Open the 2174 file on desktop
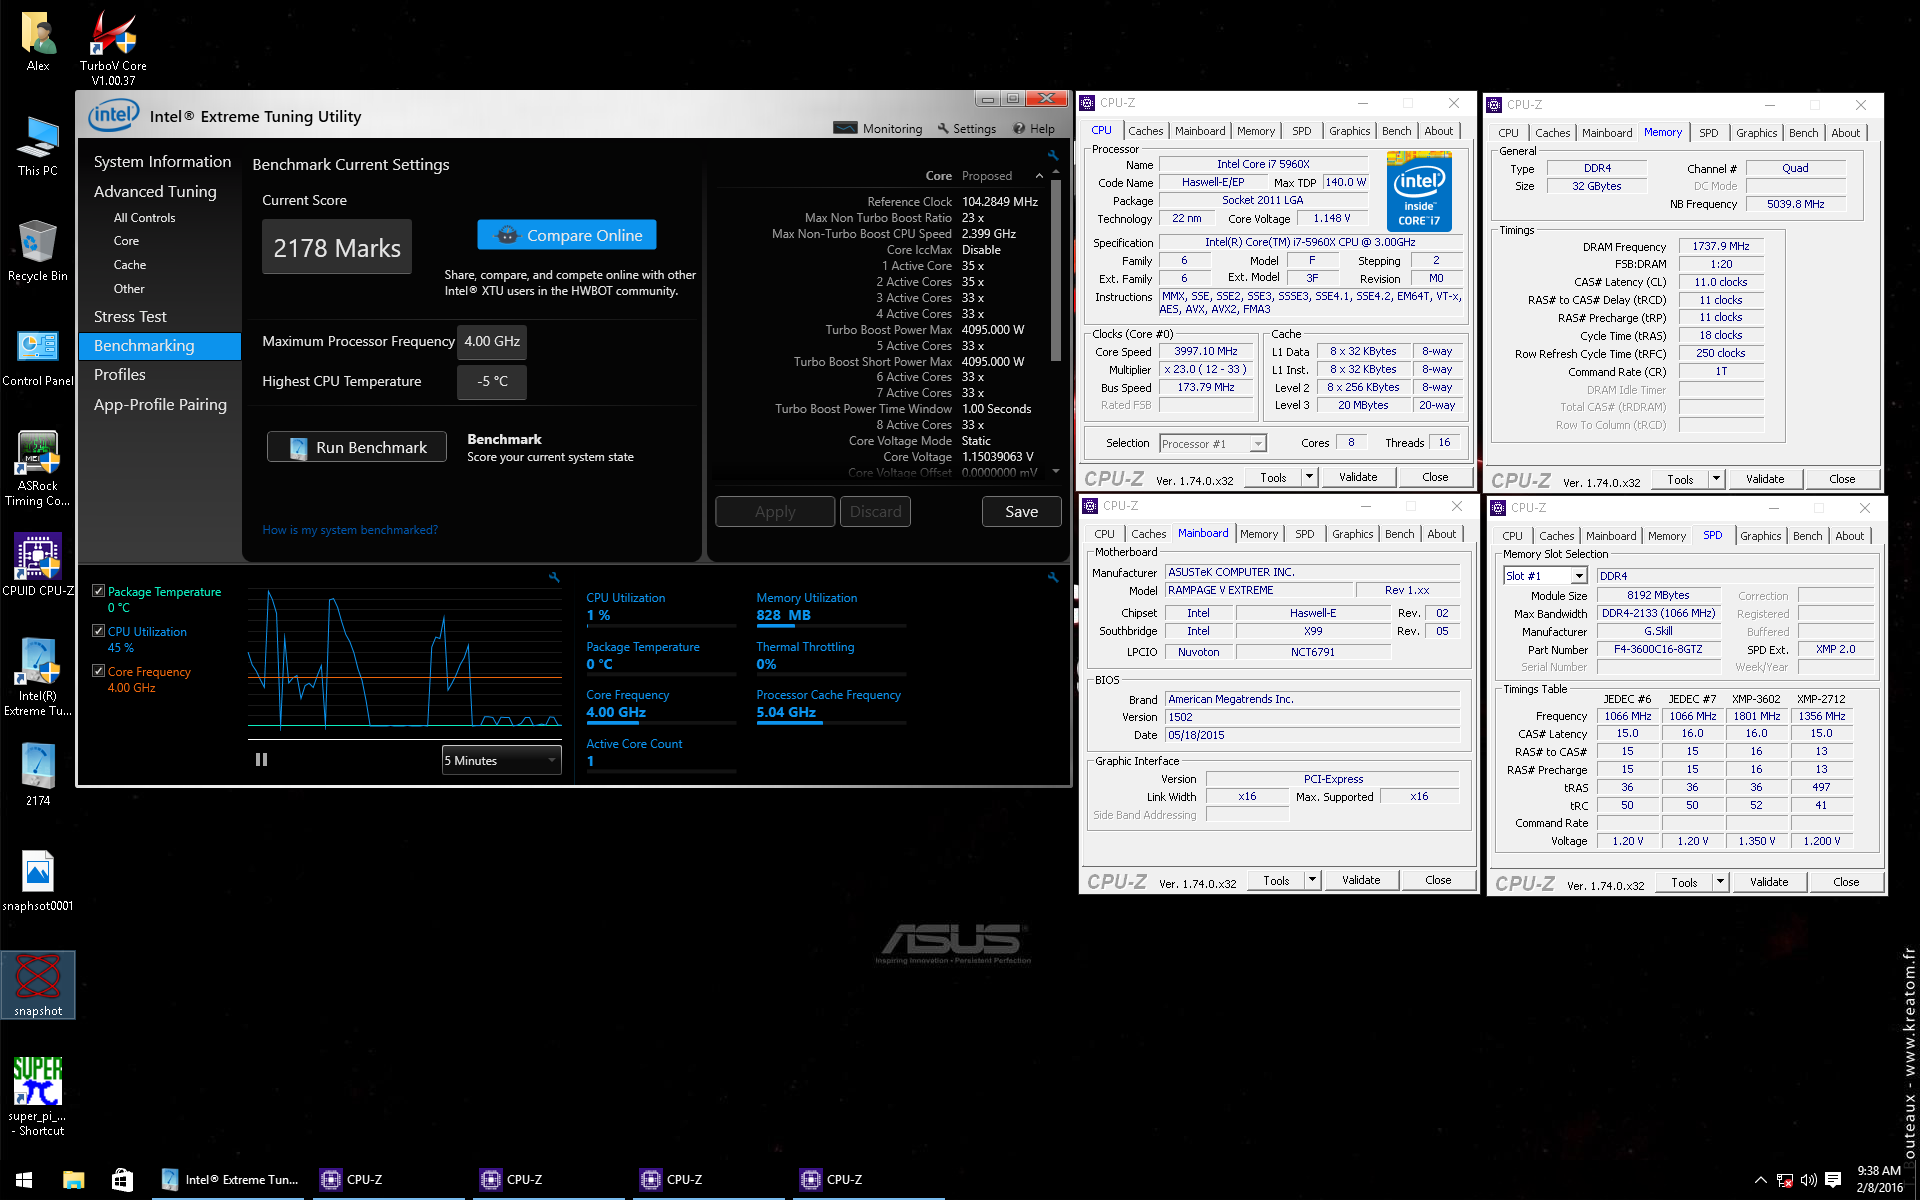The height and width of the screenshot is (1200, 1920). (x=38, y=775)
